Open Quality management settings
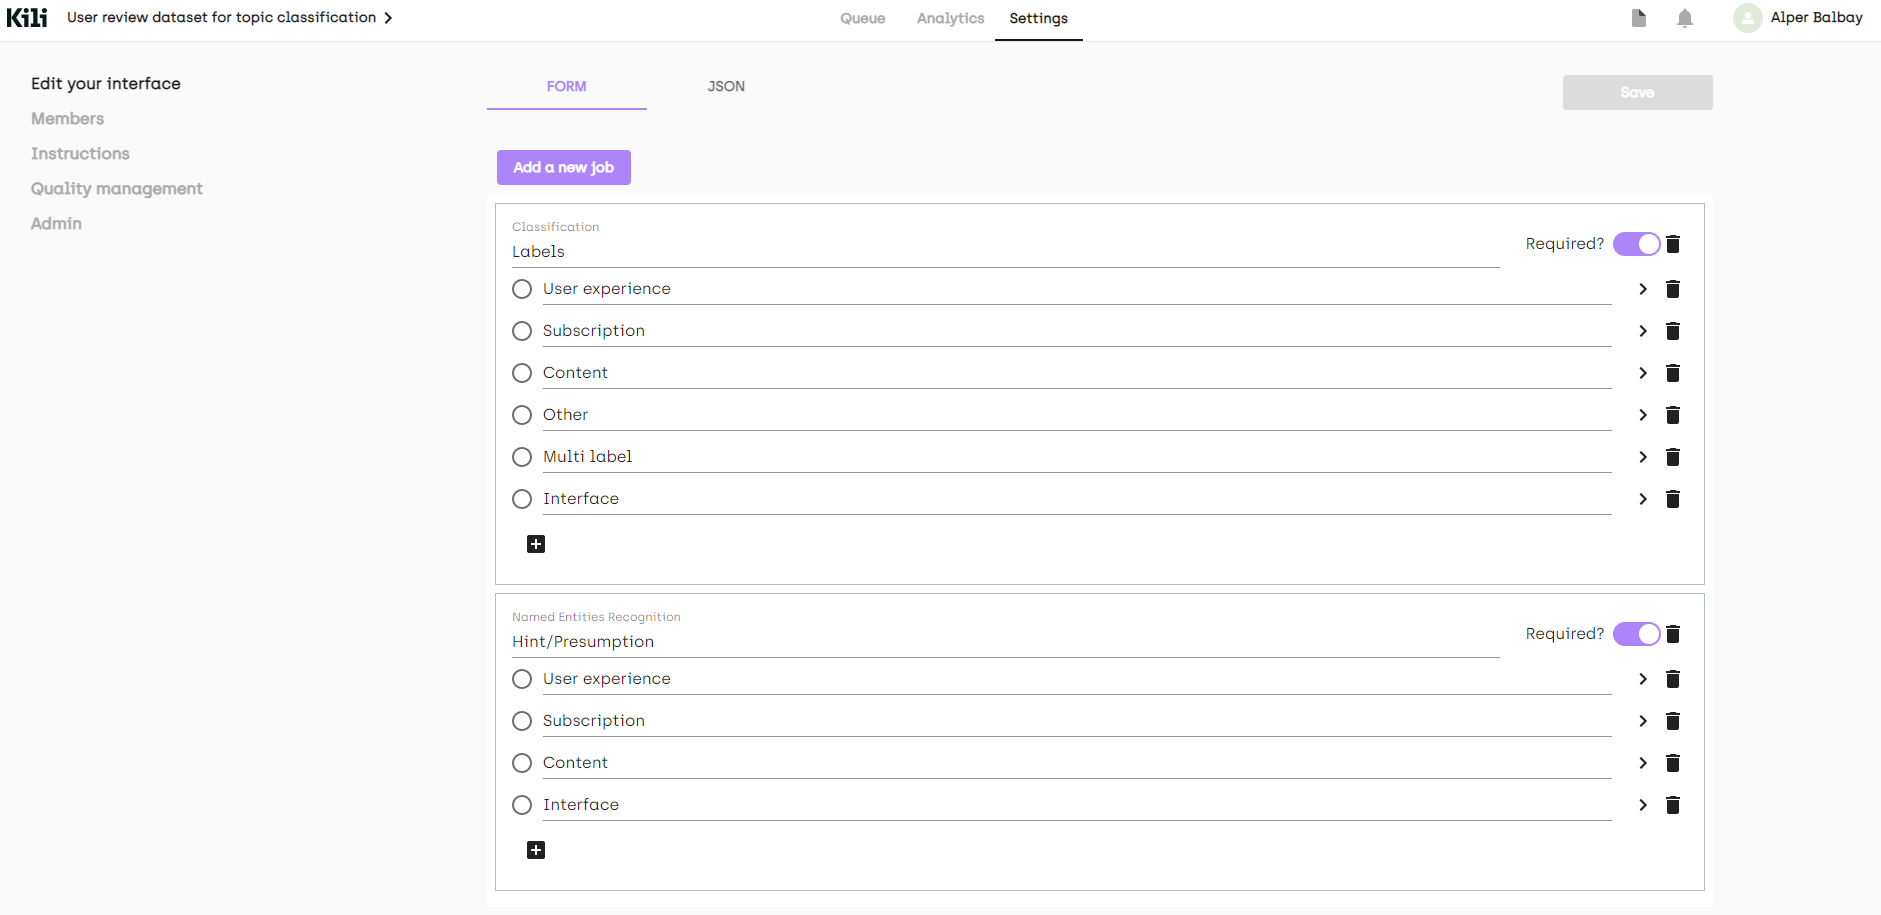The height and width of the screenshot is (915, 1881). pos(116,189)
